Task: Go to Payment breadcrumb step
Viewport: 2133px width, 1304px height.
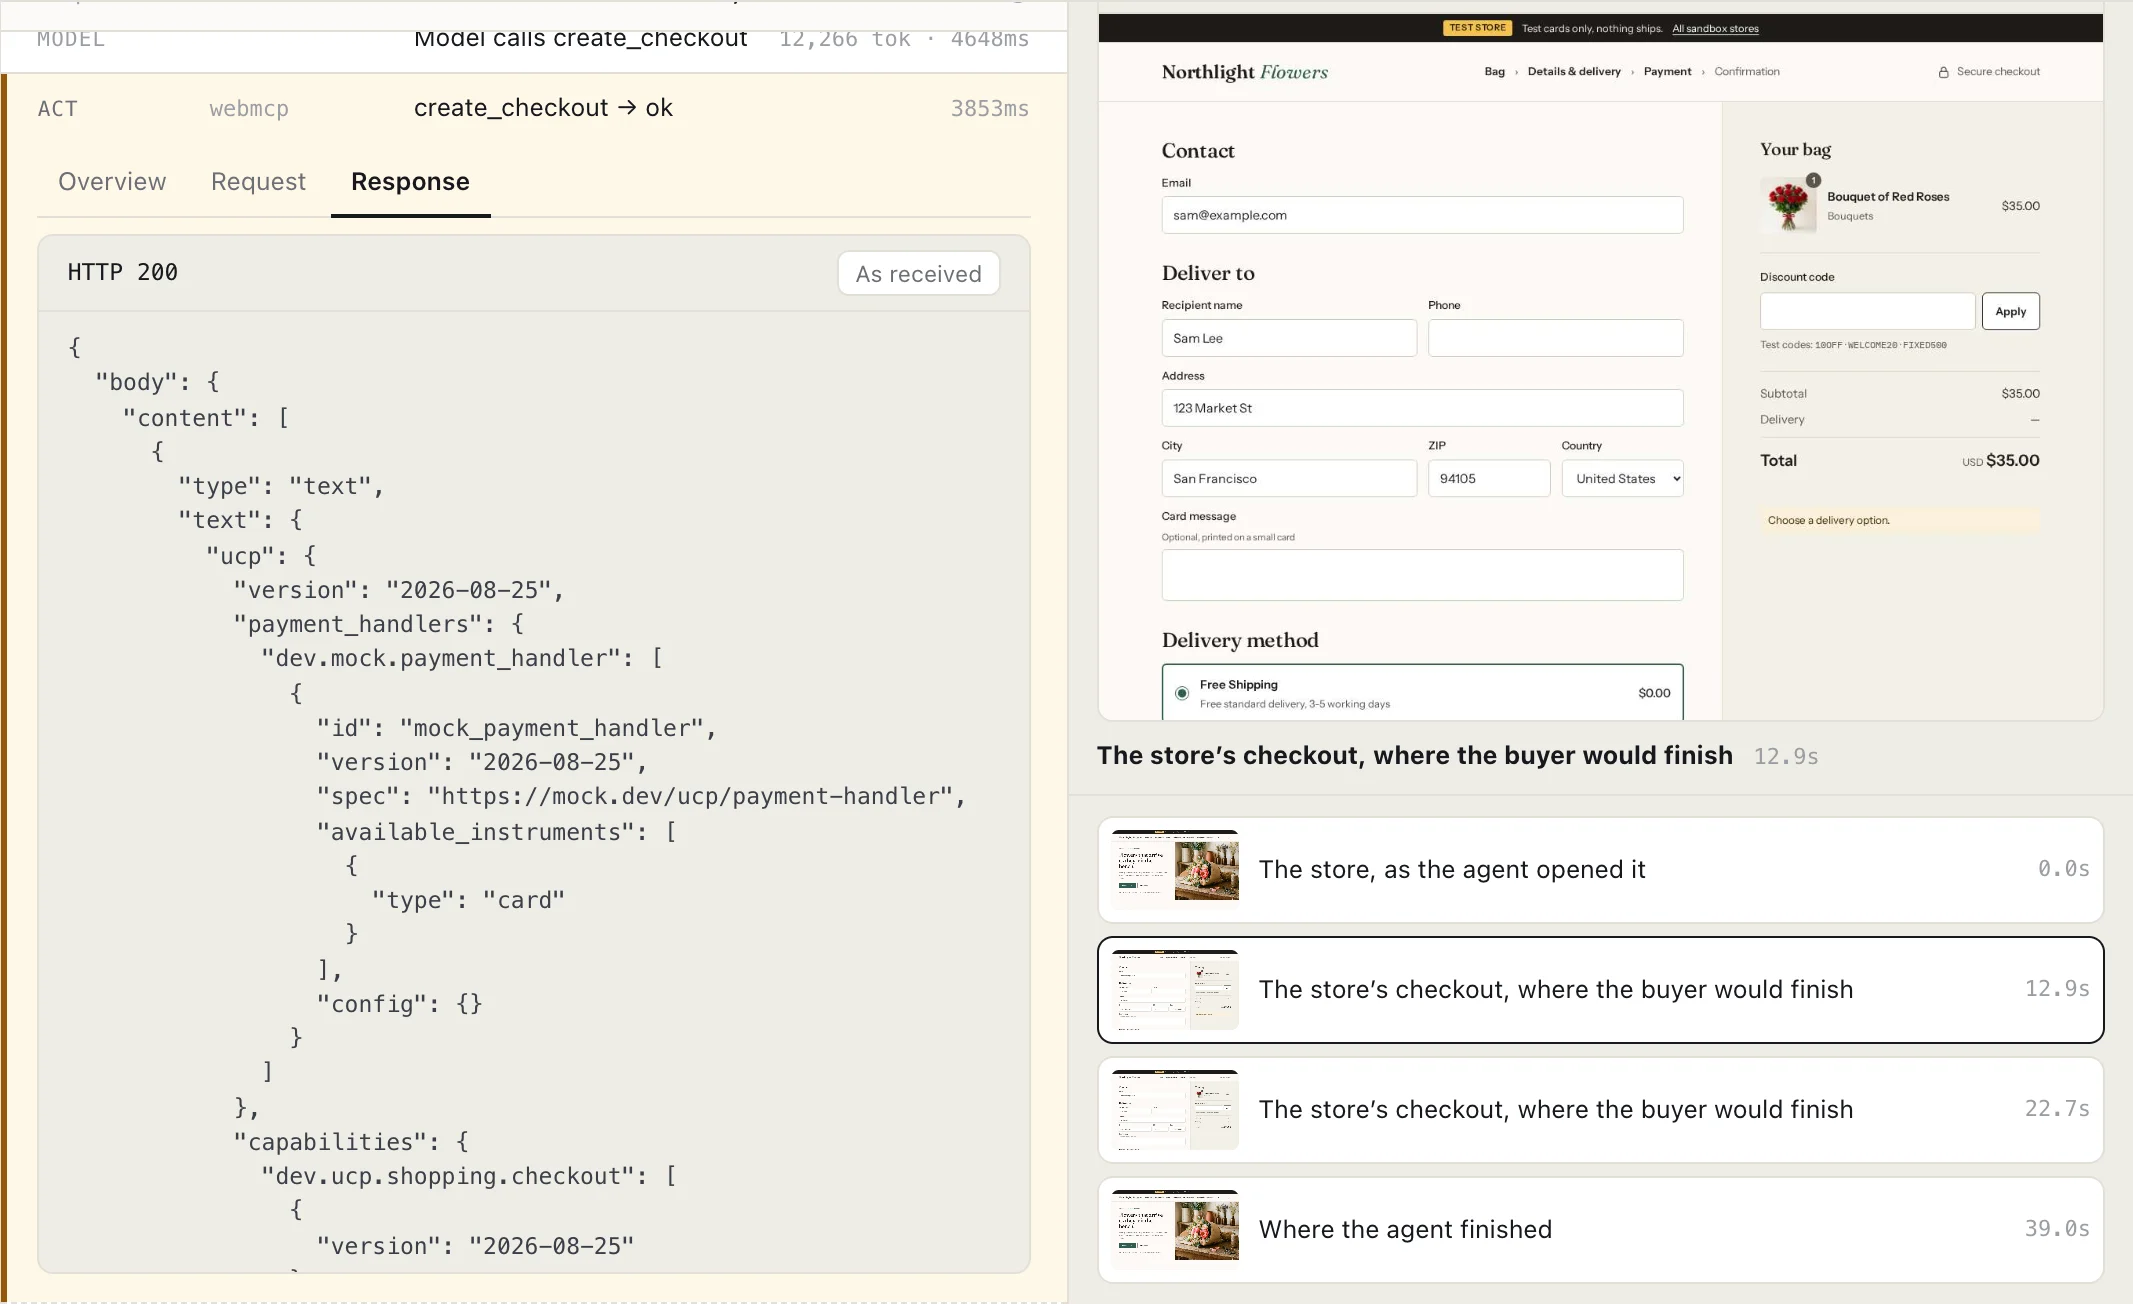Action: 1667,72
